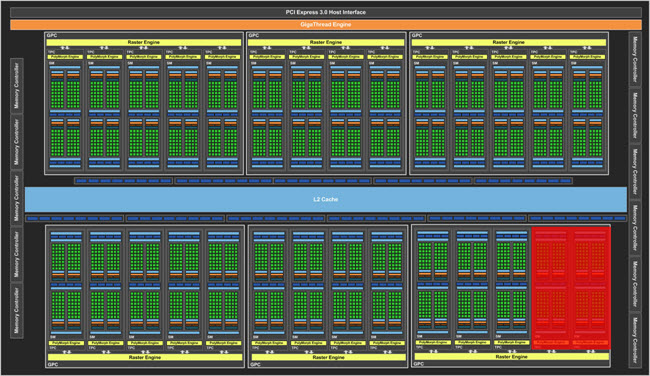Click topmost Memory Controller on left side
The width and height of the screenshot is (650, 376).
coord(17,86)
